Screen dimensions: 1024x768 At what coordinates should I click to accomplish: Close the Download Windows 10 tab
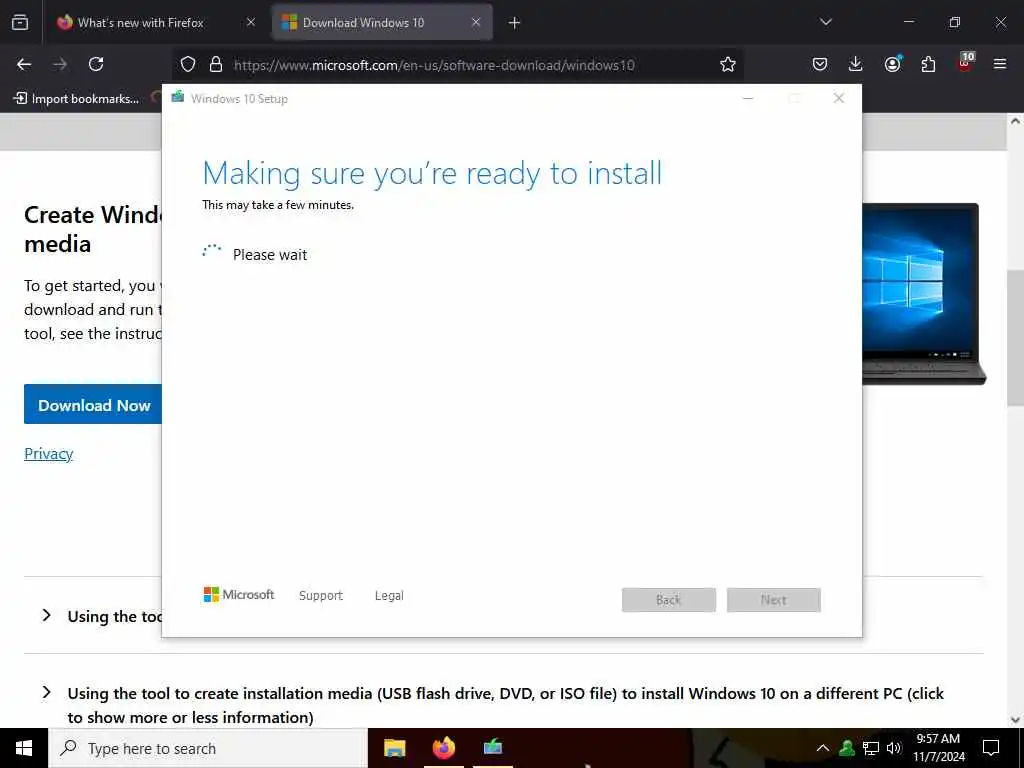476,22
